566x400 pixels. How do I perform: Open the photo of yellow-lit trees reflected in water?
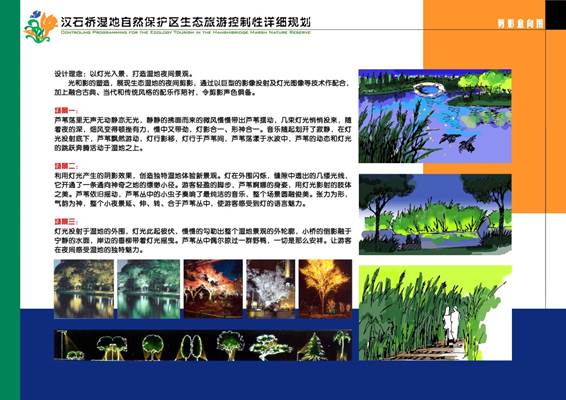tap(84, 289)
